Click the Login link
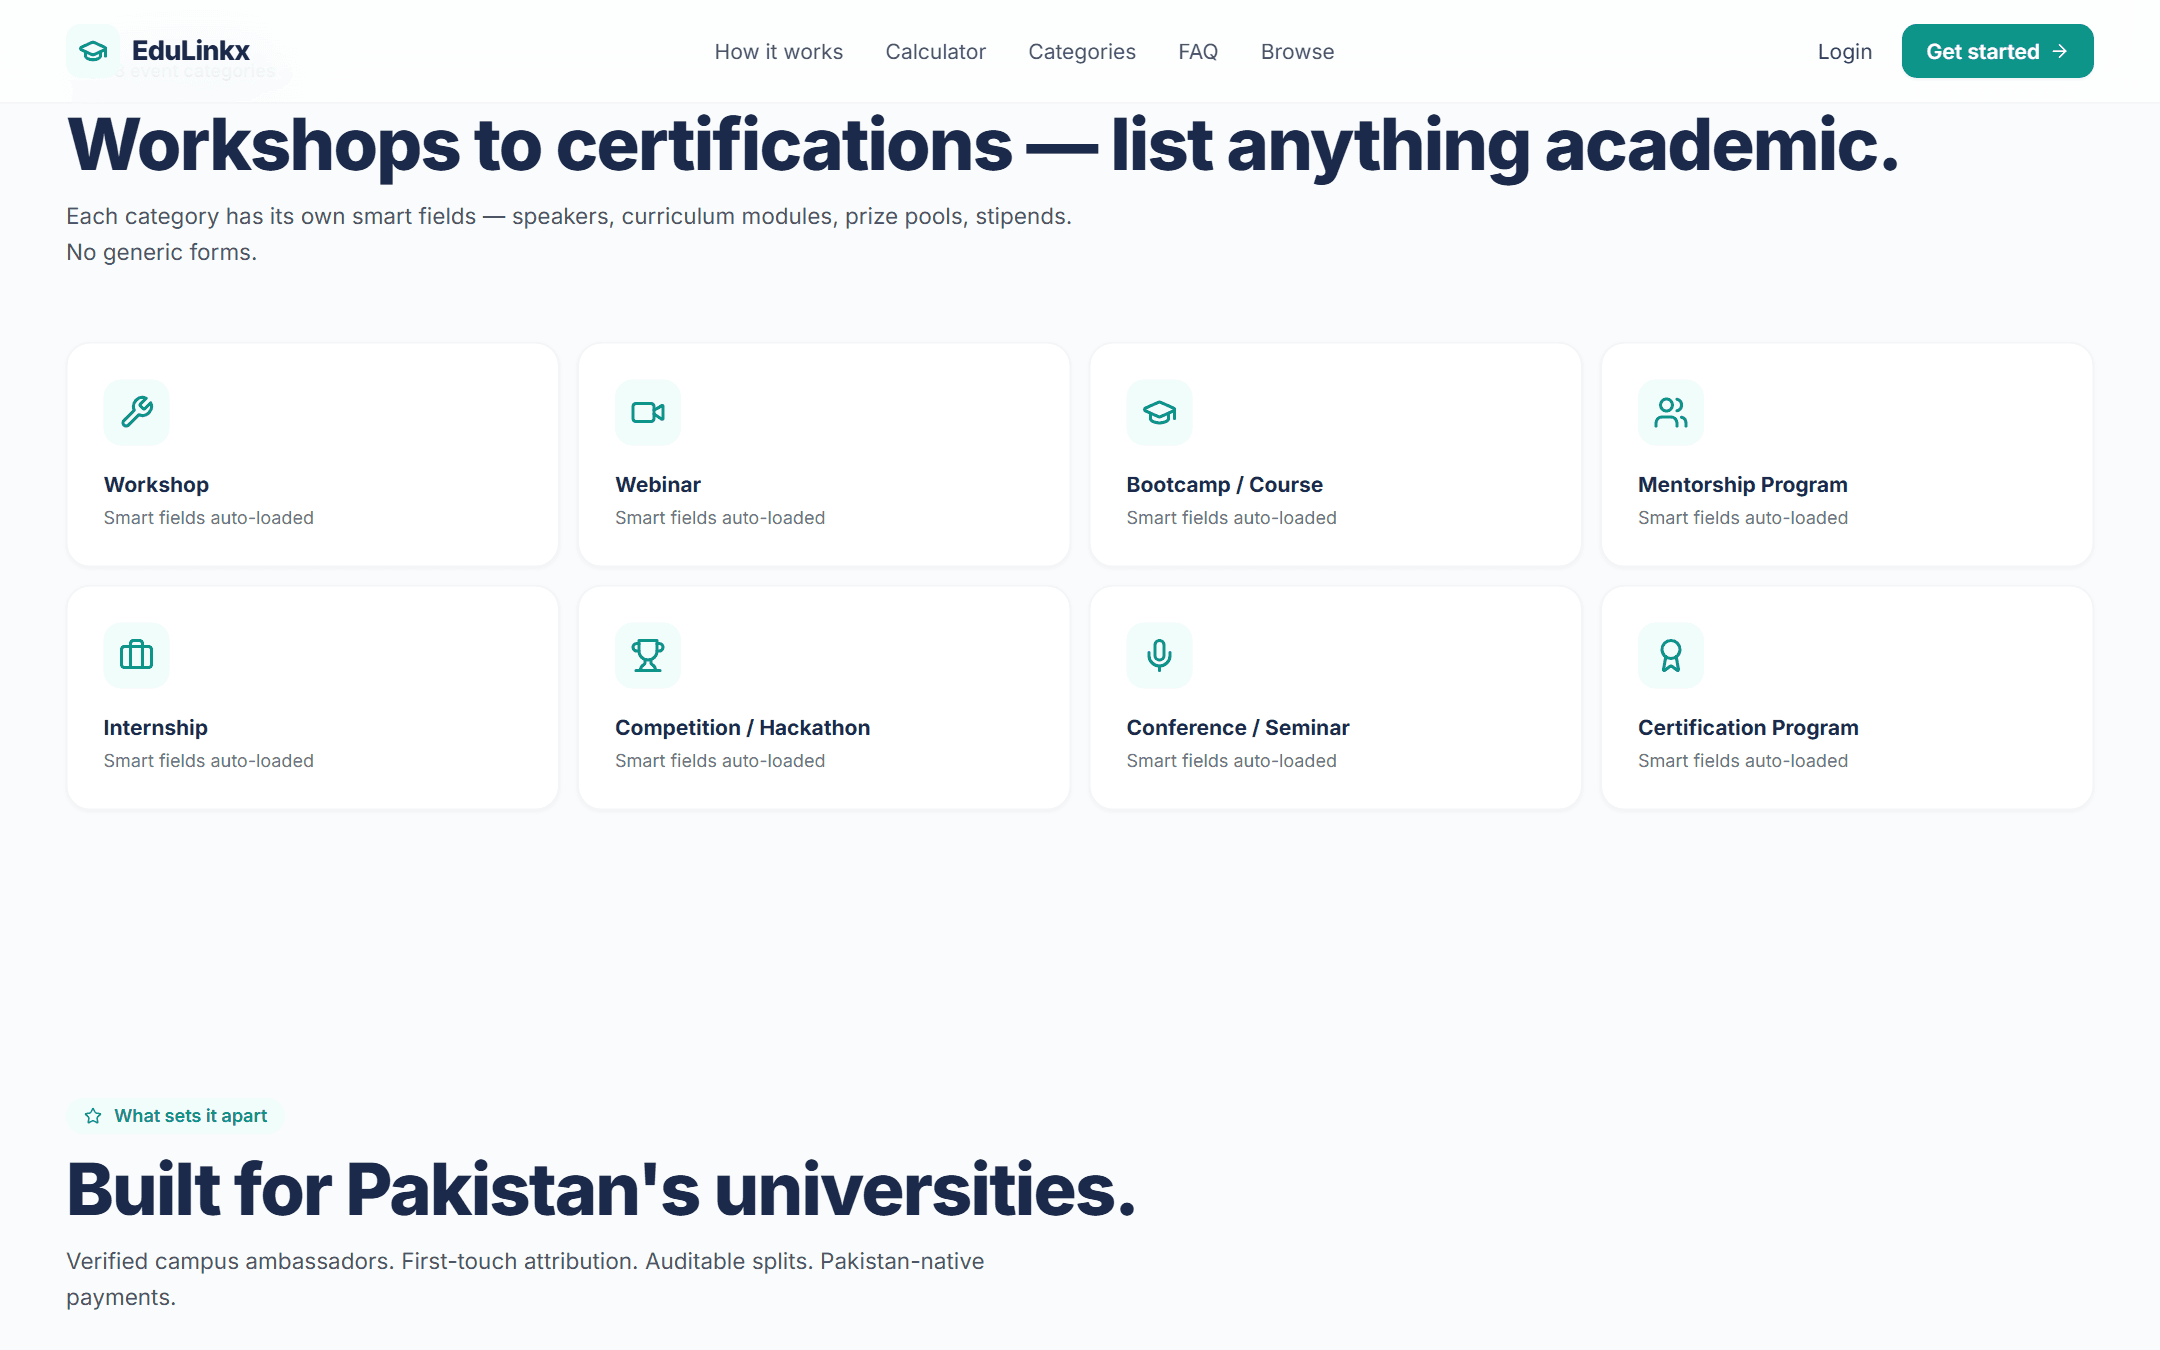The width and height of the screenshot is (2160, 1350). (1844, 51)
